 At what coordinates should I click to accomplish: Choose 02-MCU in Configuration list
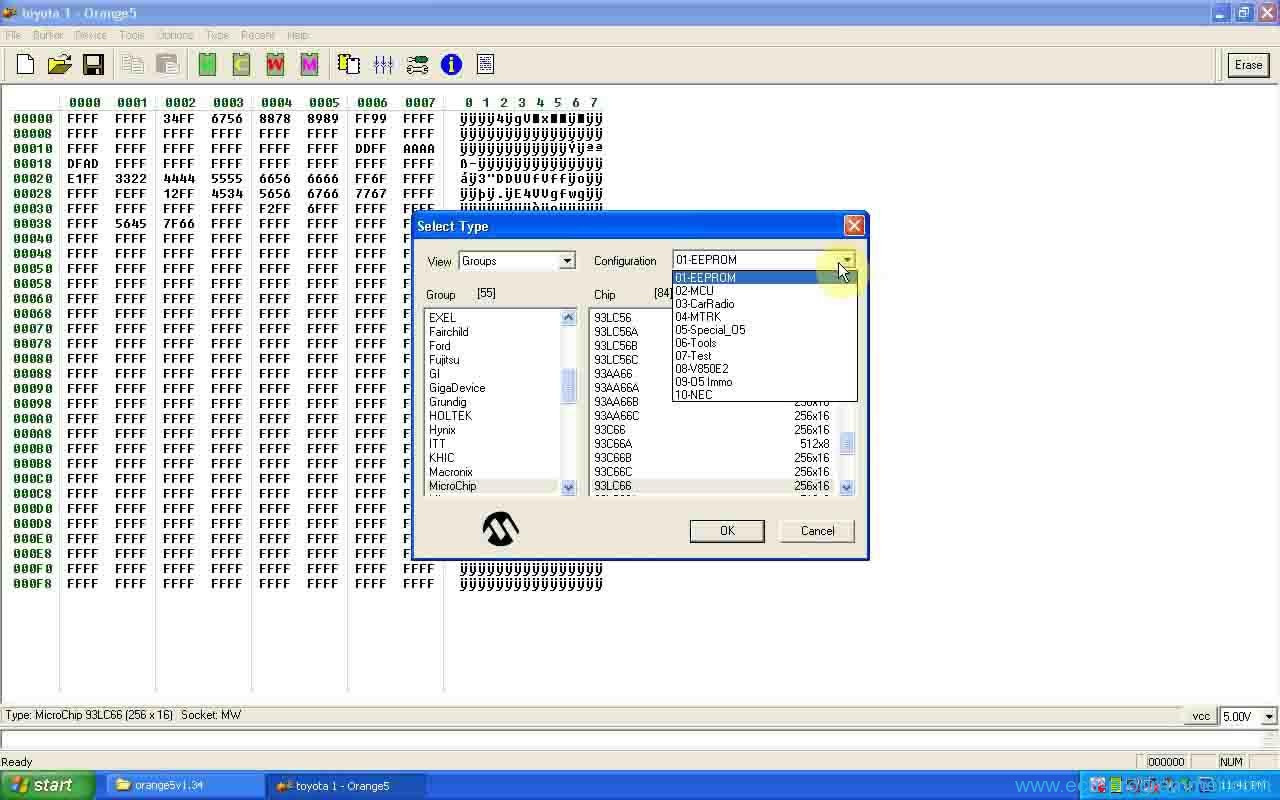765,291
